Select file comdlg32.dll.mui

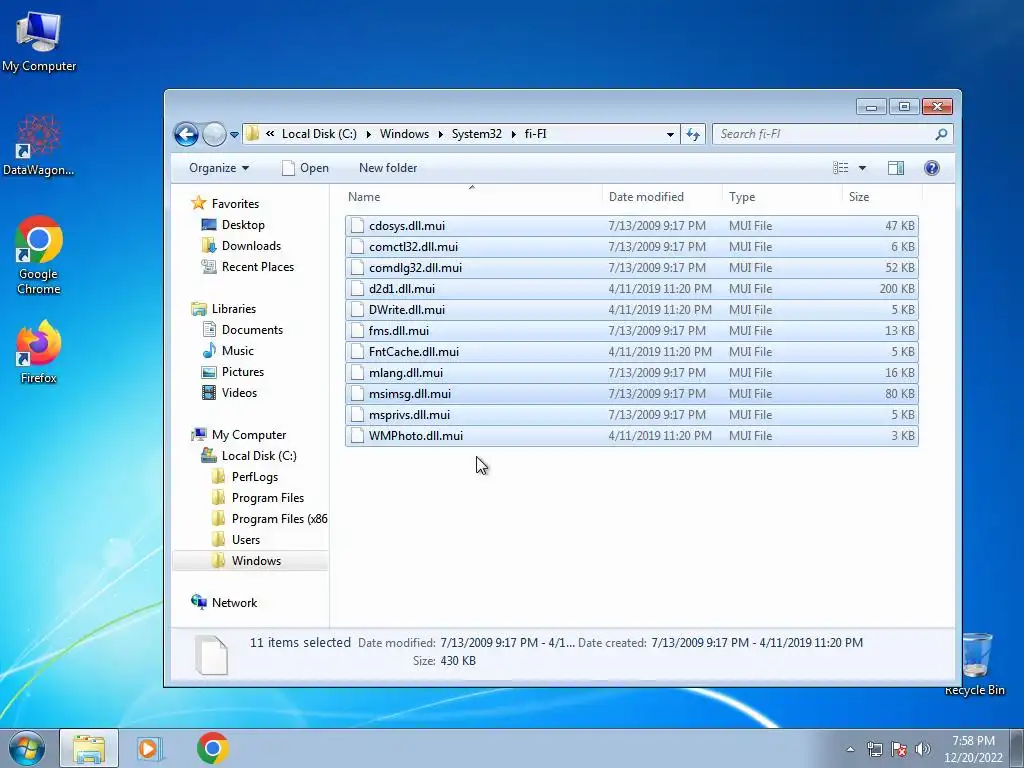coord(632,268)
